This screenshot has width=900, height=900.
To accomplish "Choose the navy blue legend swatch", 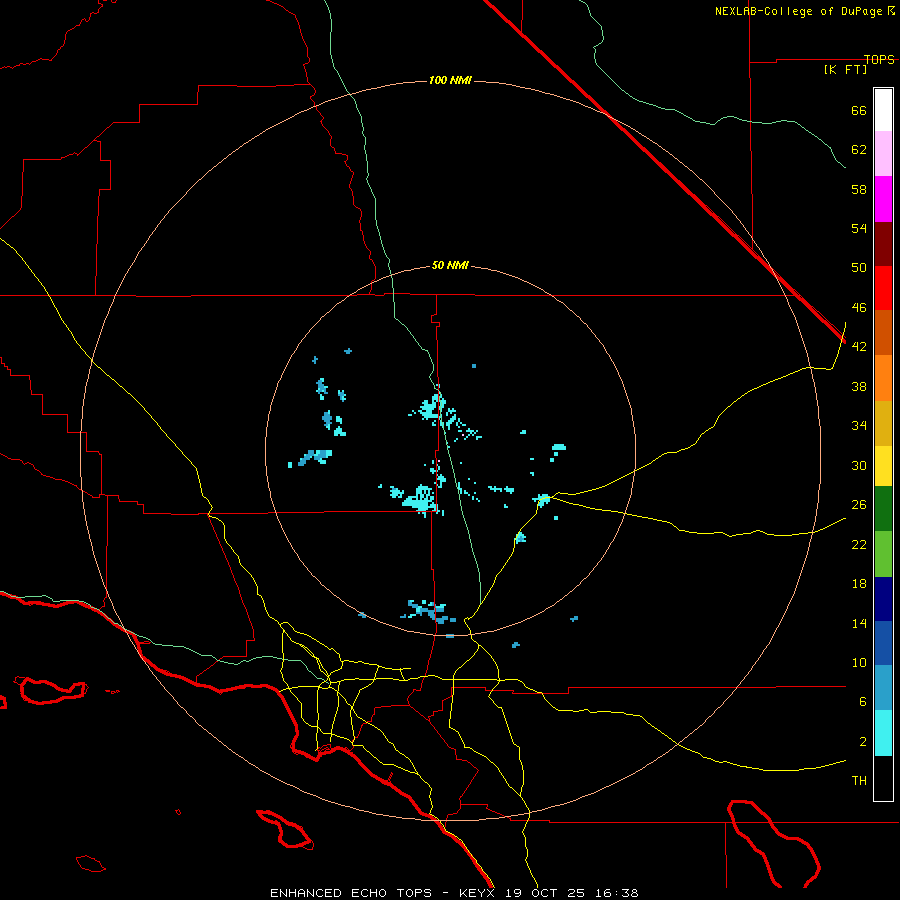I will tap(883, 598).
